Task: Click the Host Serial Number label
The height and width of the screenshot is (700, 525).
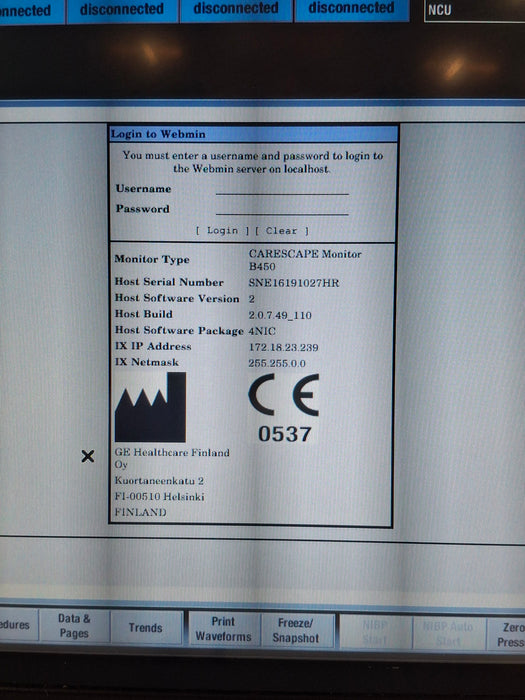Action: pyautogui.click(x=169, y=282)
